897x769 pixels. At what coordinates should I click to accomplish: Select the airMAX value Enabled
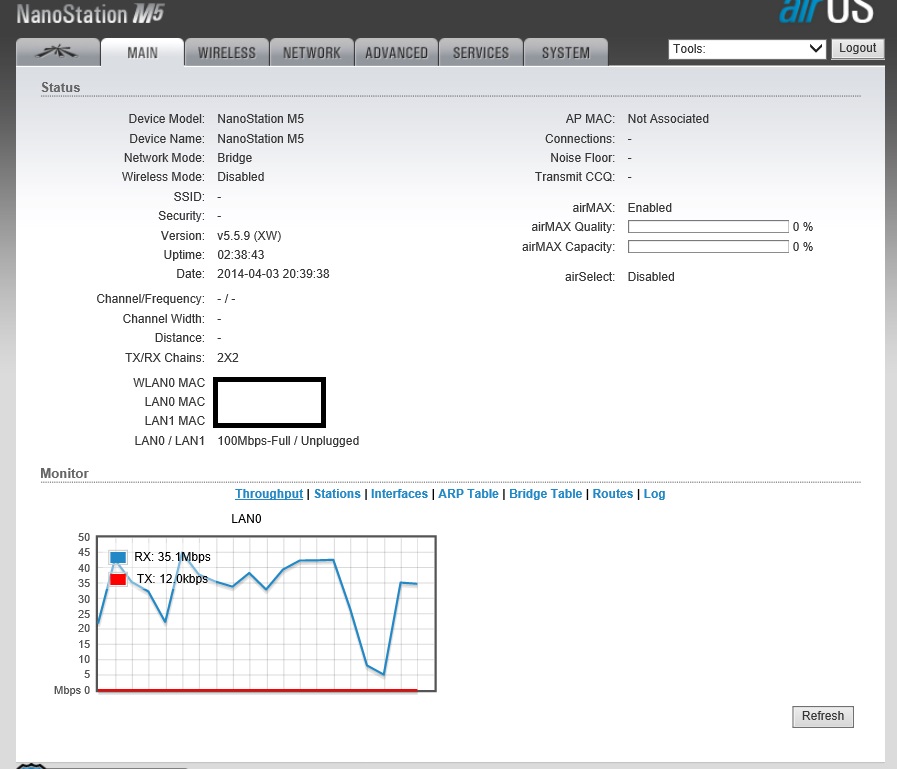(x=650, y=208)
